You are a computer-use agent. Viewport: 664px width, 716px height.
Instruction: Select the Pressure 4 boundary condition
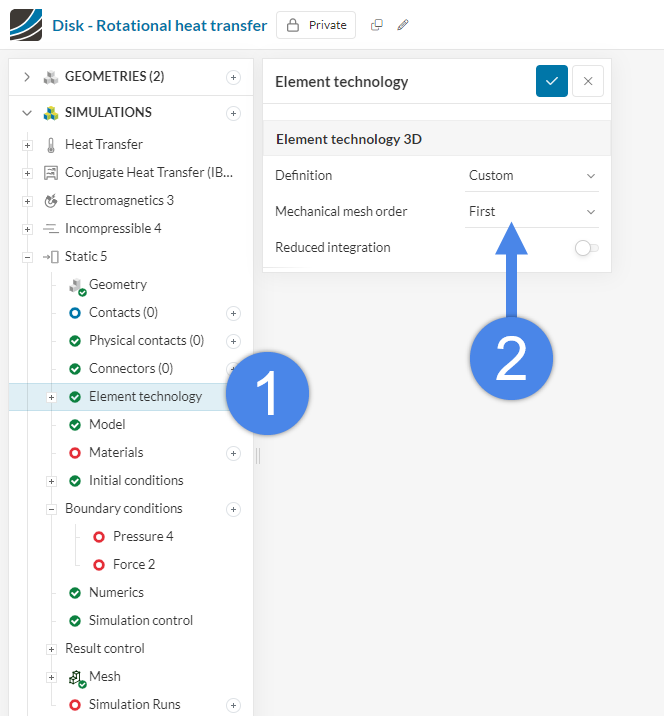143,536
